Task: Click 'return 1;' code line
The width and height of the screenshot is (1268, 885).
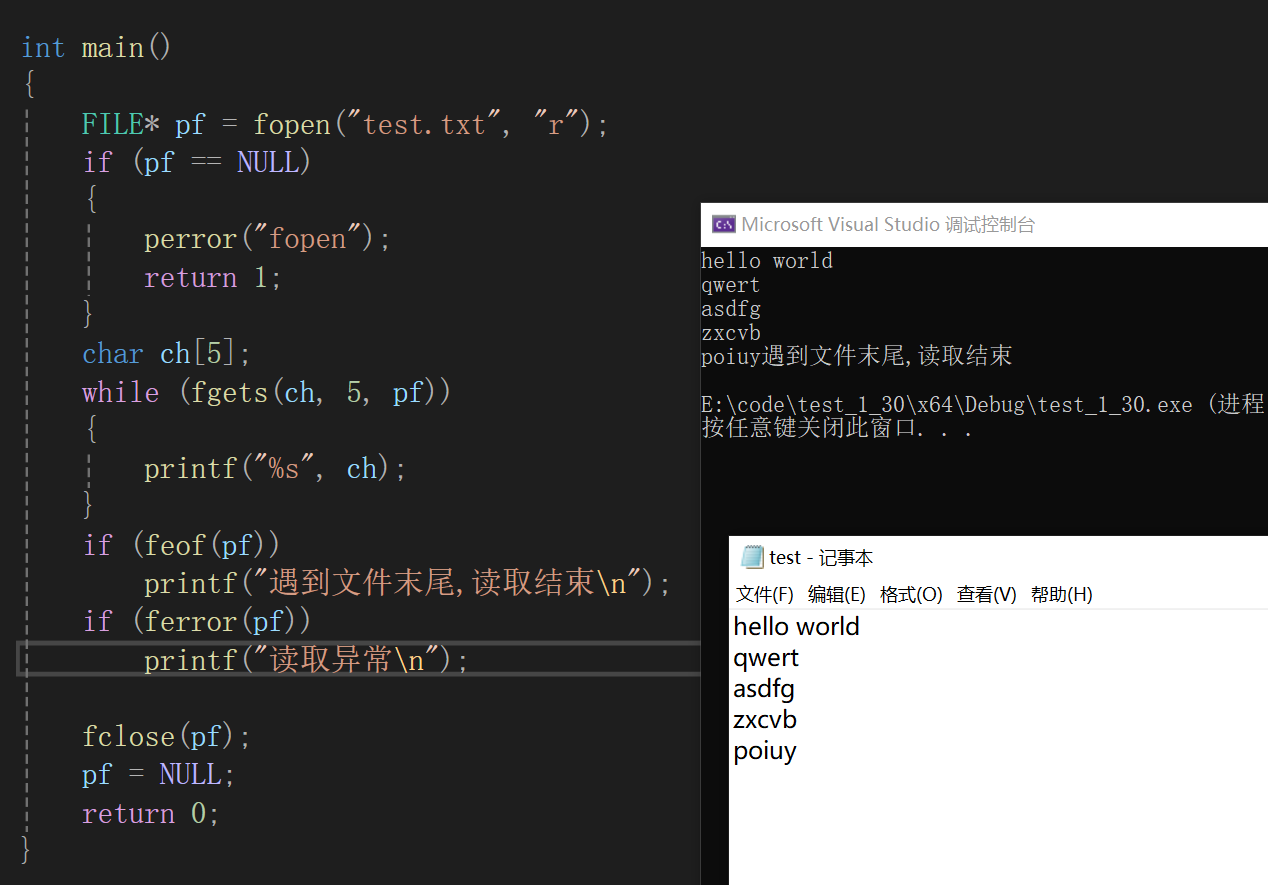Action: click(x=213, y=277)
